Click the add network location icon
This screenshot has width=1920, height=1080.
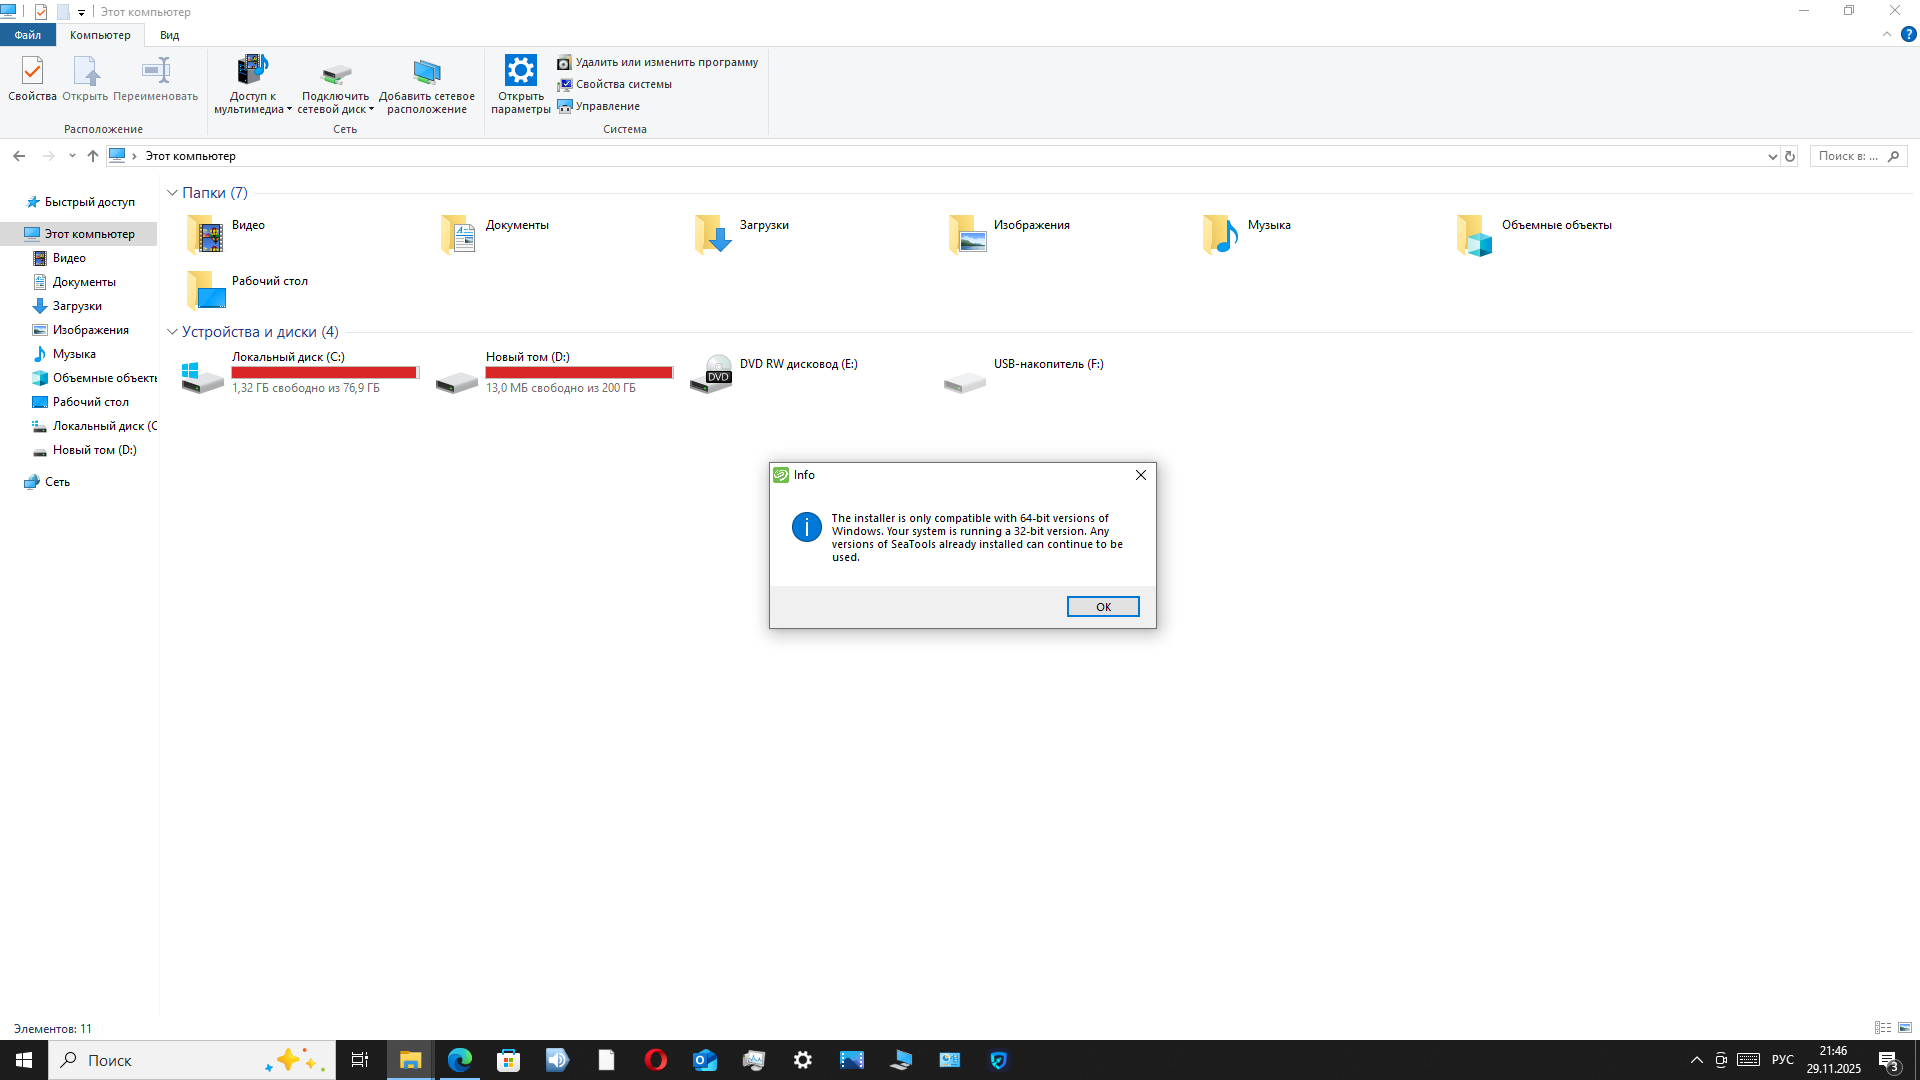point(427,72)
